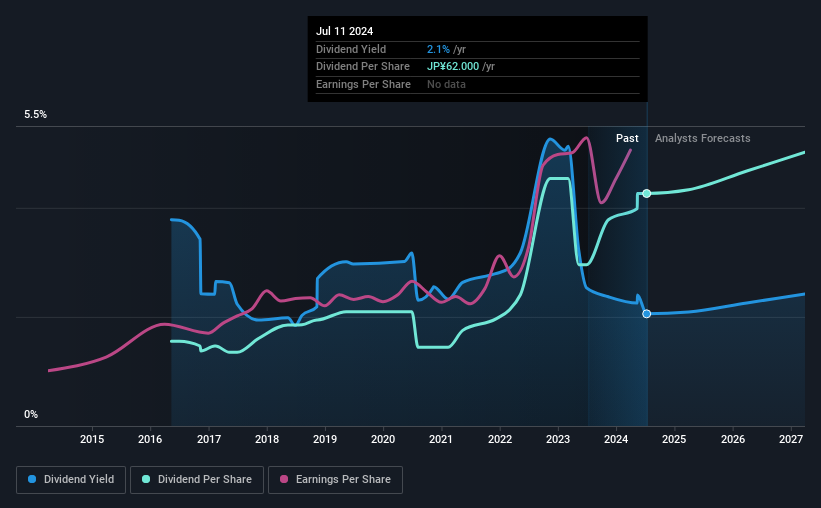Click the 0% y-axis label
The image size is (821, 508).
click(x=31, y=414)
